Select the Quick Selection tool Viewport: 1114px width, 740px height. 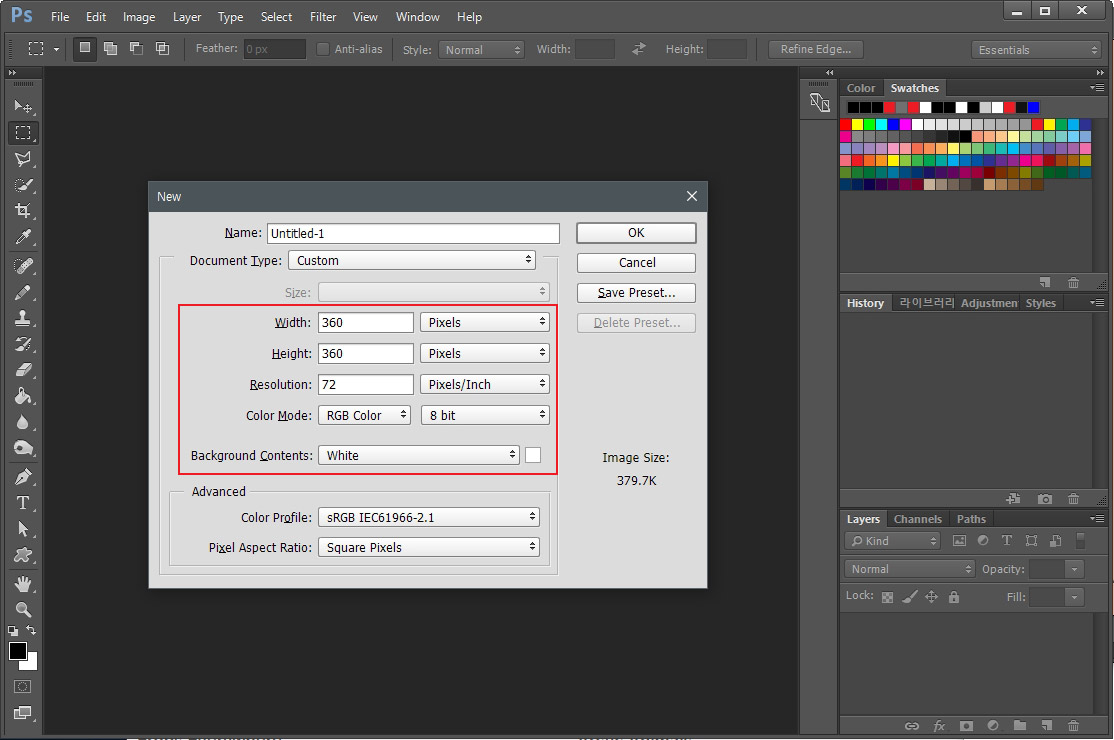pos(23,185)
